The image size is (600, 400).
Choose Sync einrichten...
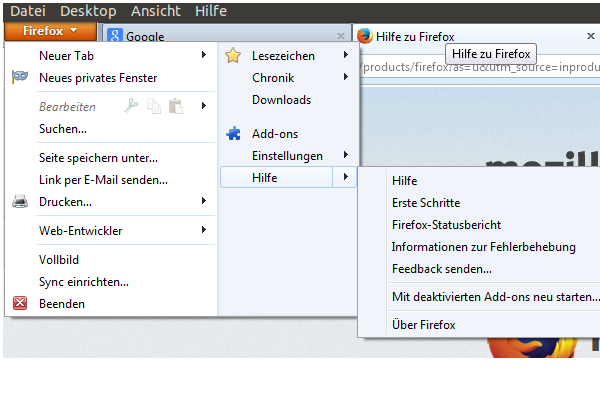coord(84,282)
